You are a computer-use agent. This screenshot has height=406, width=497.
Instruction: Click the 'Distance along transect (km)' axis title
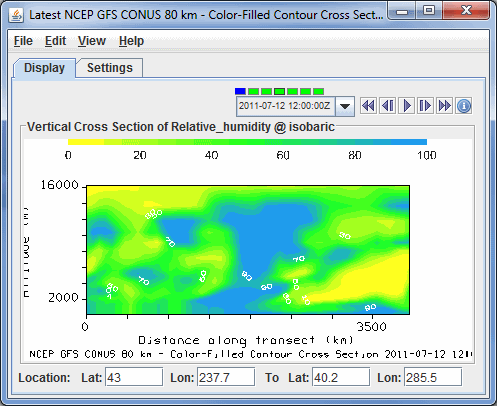246,340
